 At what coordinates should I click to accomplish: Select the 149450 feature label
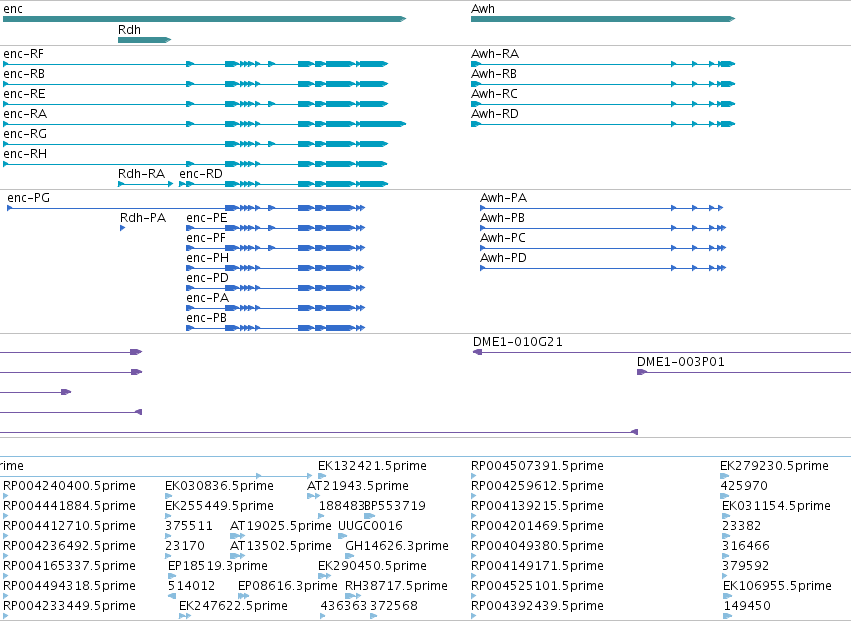tap(747, 606)
